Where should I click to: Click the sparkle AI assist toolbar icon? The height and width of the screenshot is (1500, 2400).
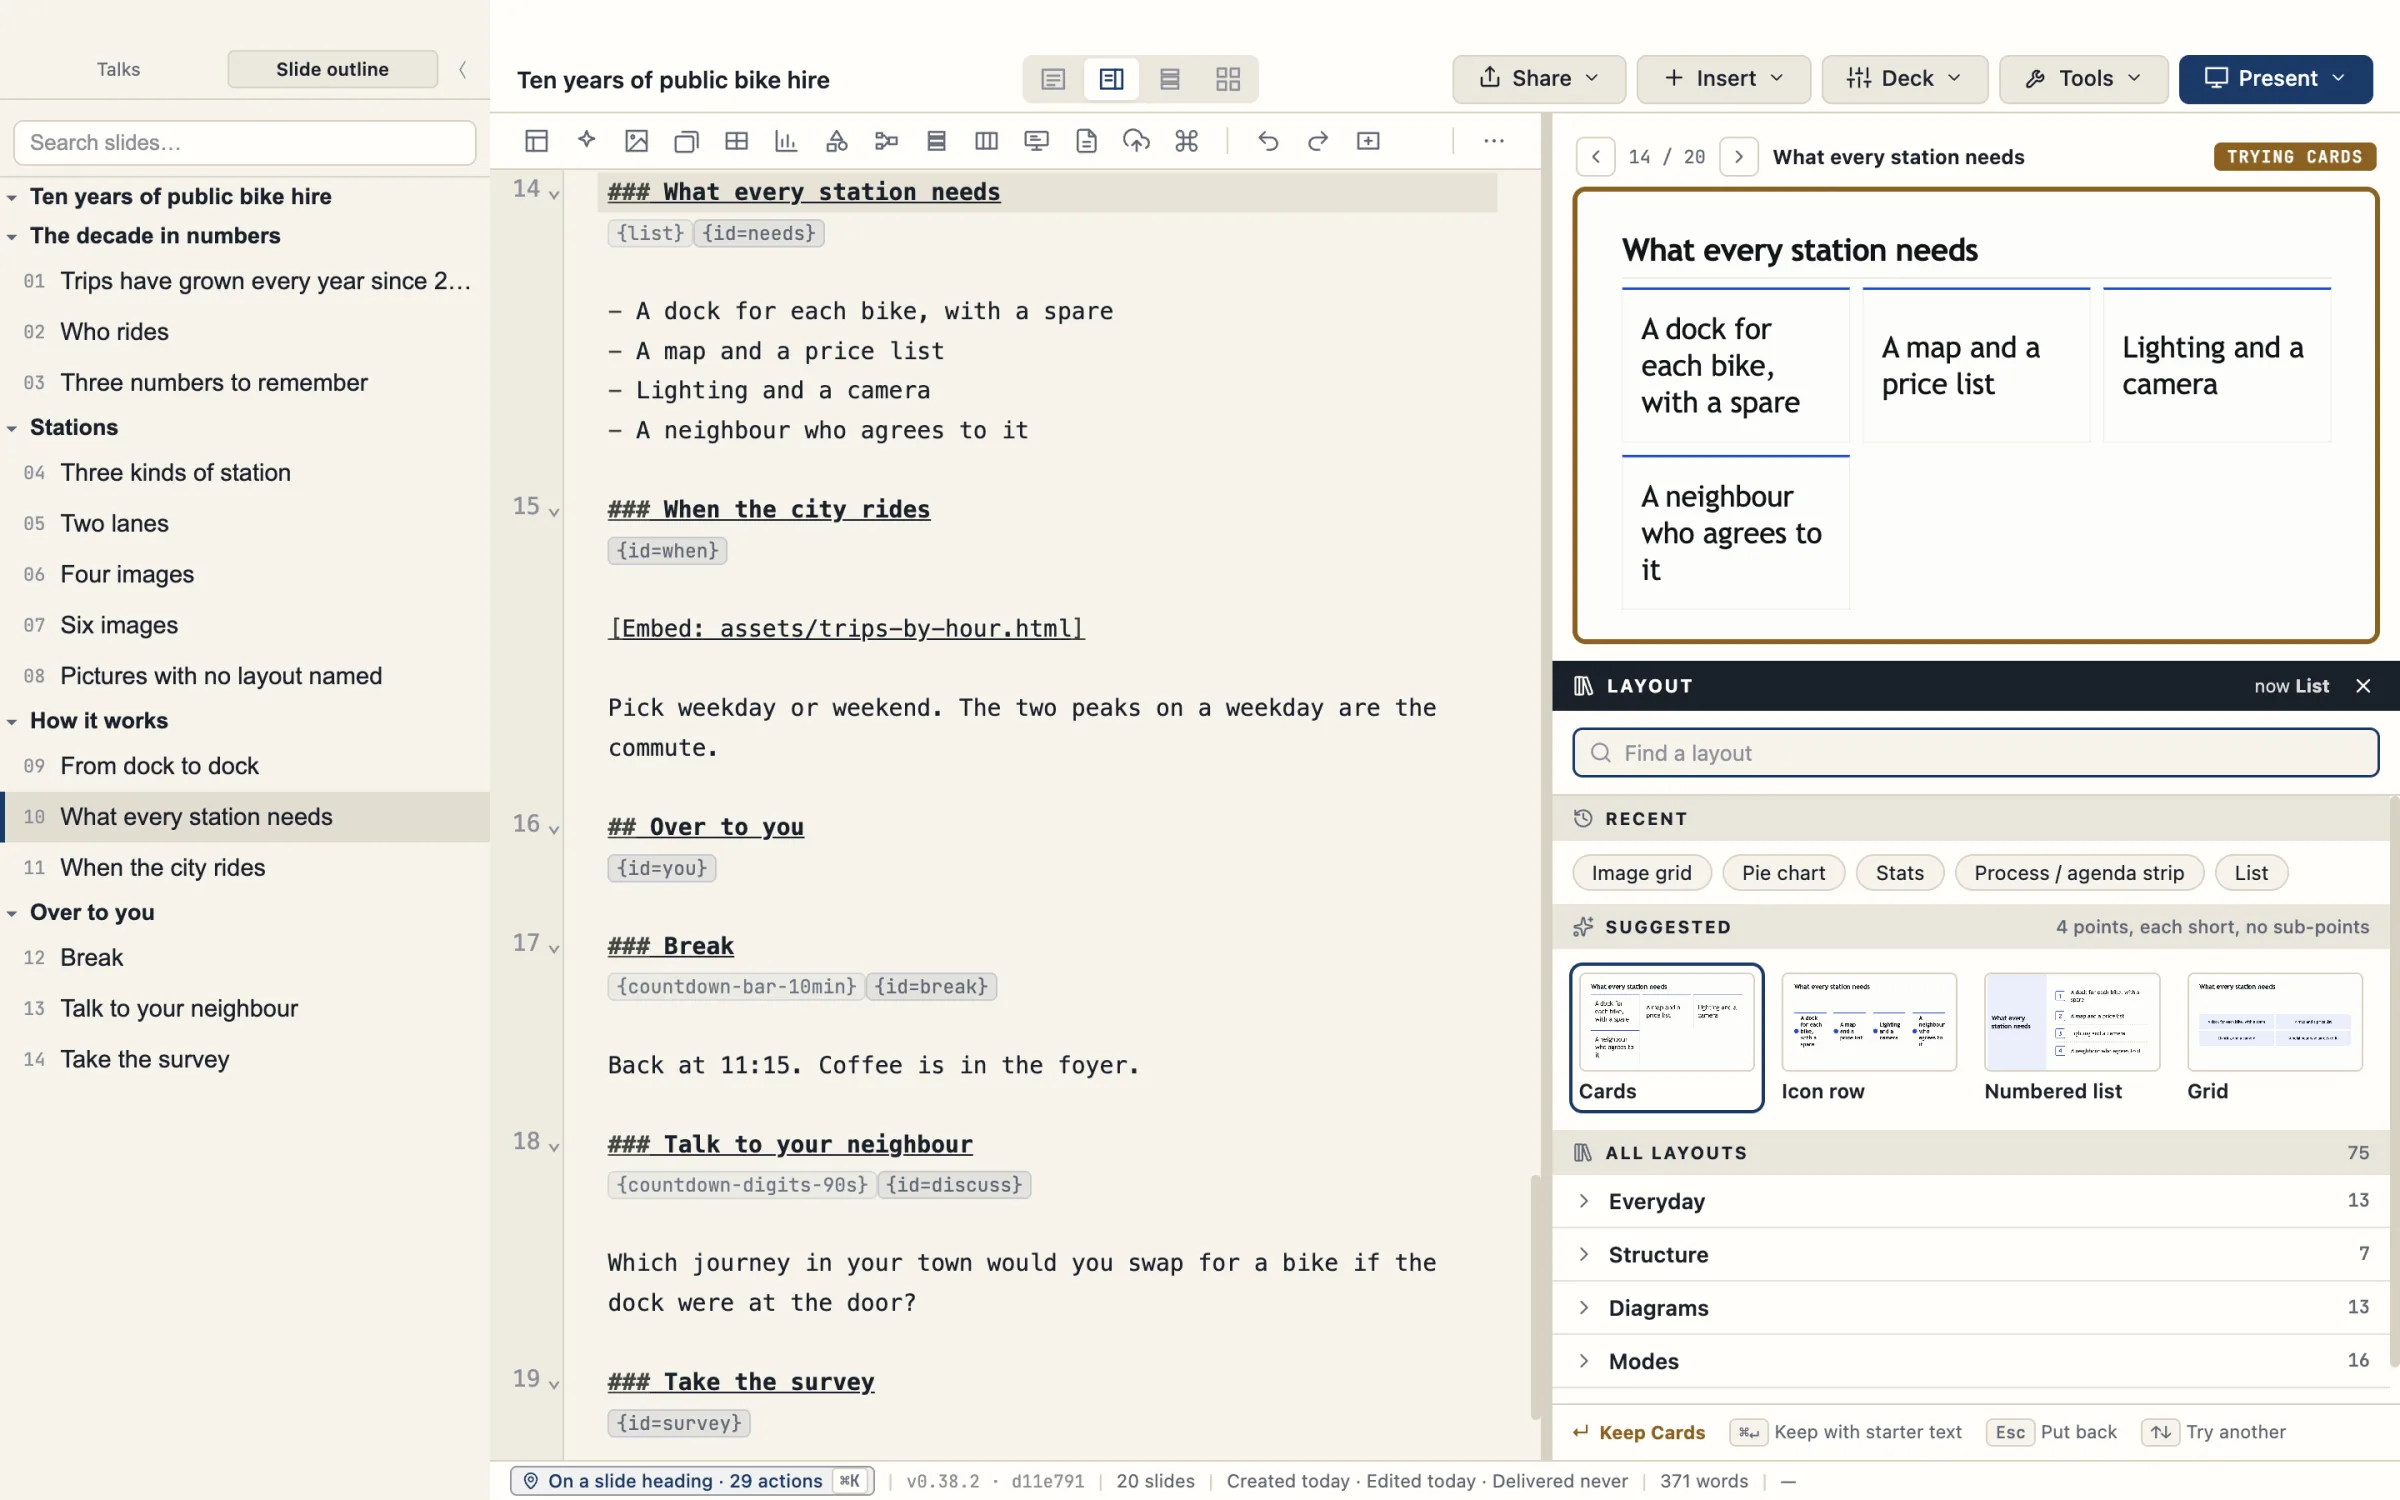[x=587, y=141]
